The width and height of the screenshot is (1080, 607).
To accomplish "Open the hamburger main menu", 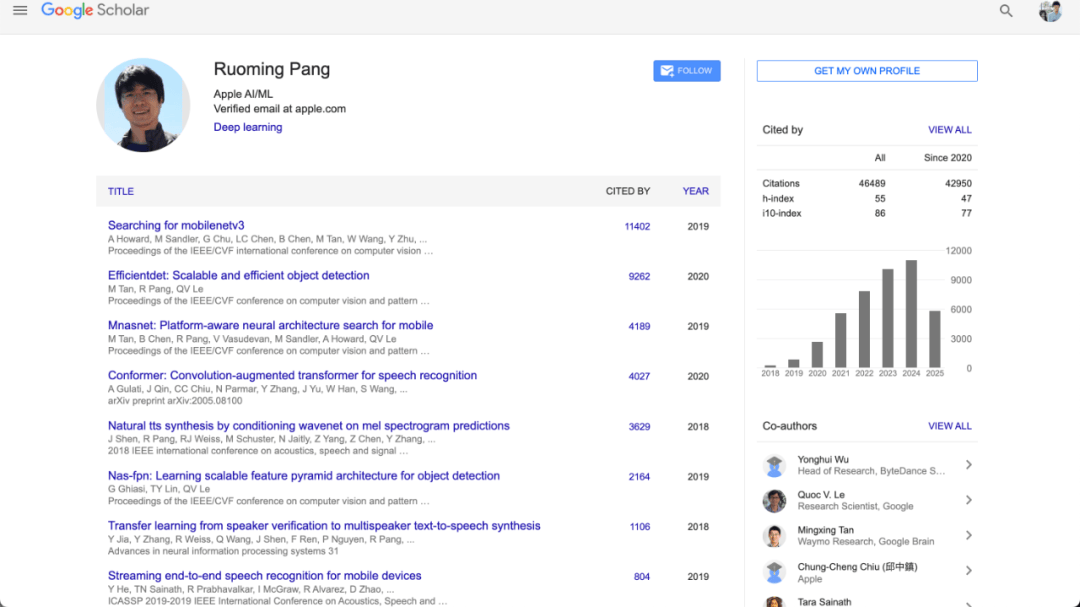I will [20, 11].
